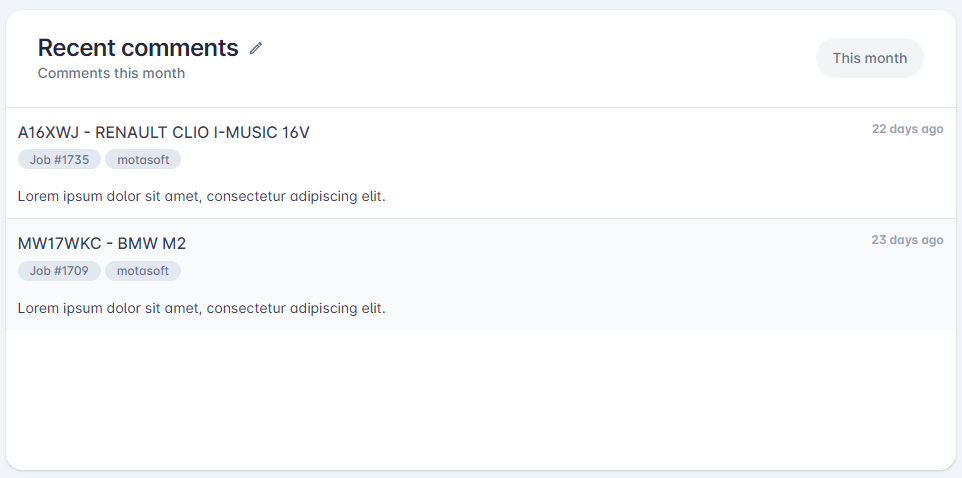Viewport: 962px width, 478px height.
Task: Click the motasoft tag under RENAULT CLIO
Action: tap(143, 160)
